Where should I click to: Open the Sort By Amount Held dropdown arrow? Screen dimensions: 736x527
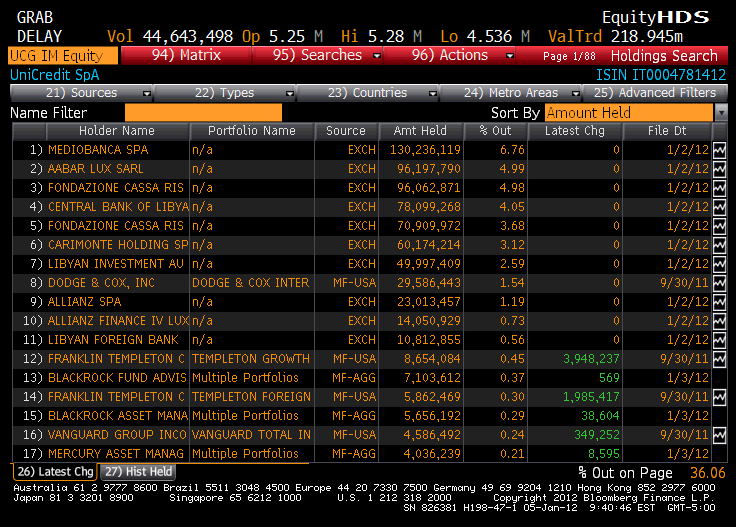[x=721, y=113]
